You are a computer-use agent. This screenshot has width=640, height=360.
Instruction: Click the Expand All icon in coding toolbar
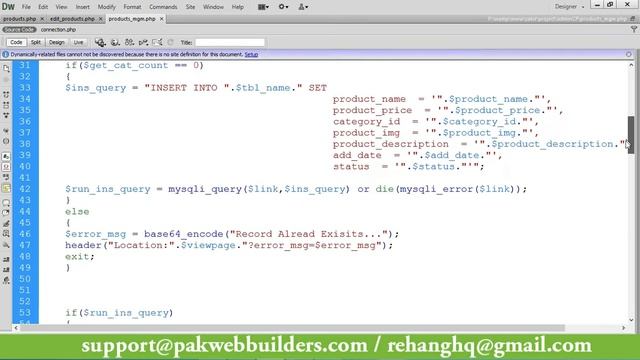click(6, 116)
